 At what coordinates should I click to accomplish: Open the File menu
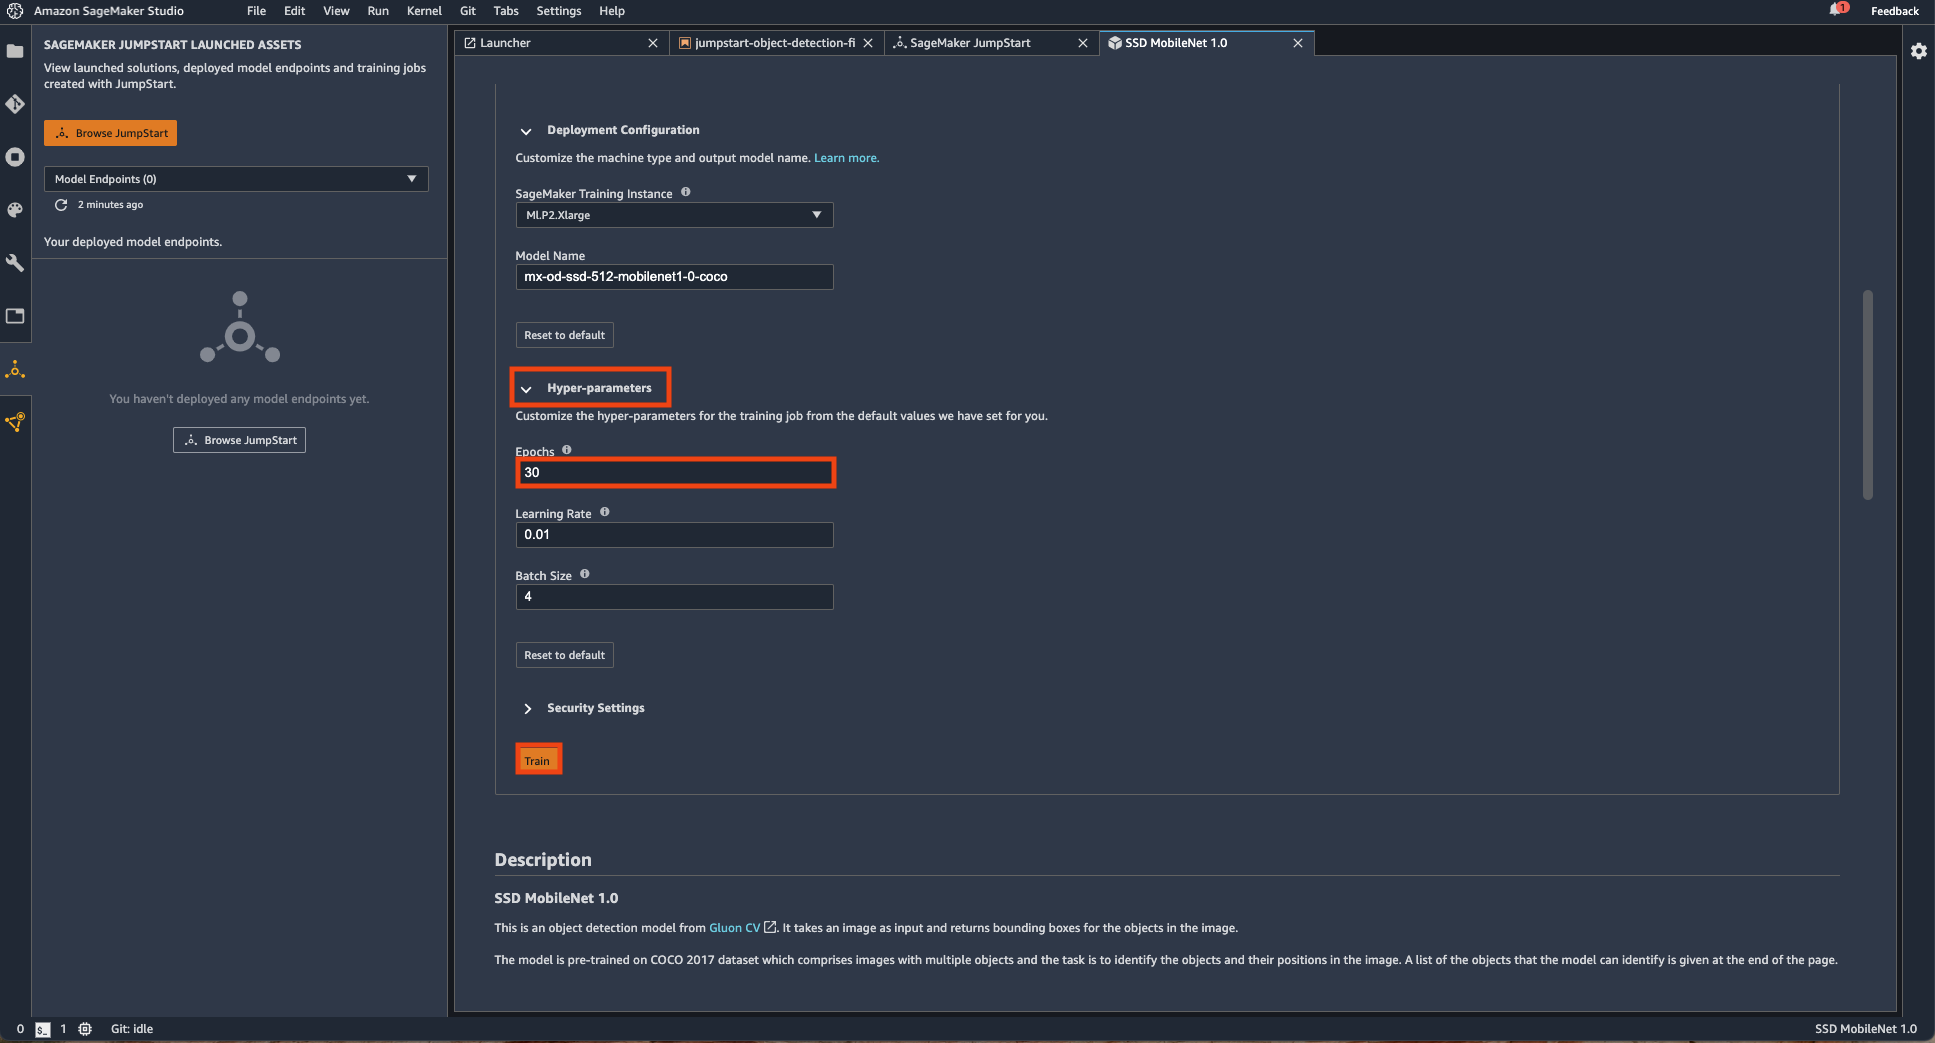click(257, 11)
